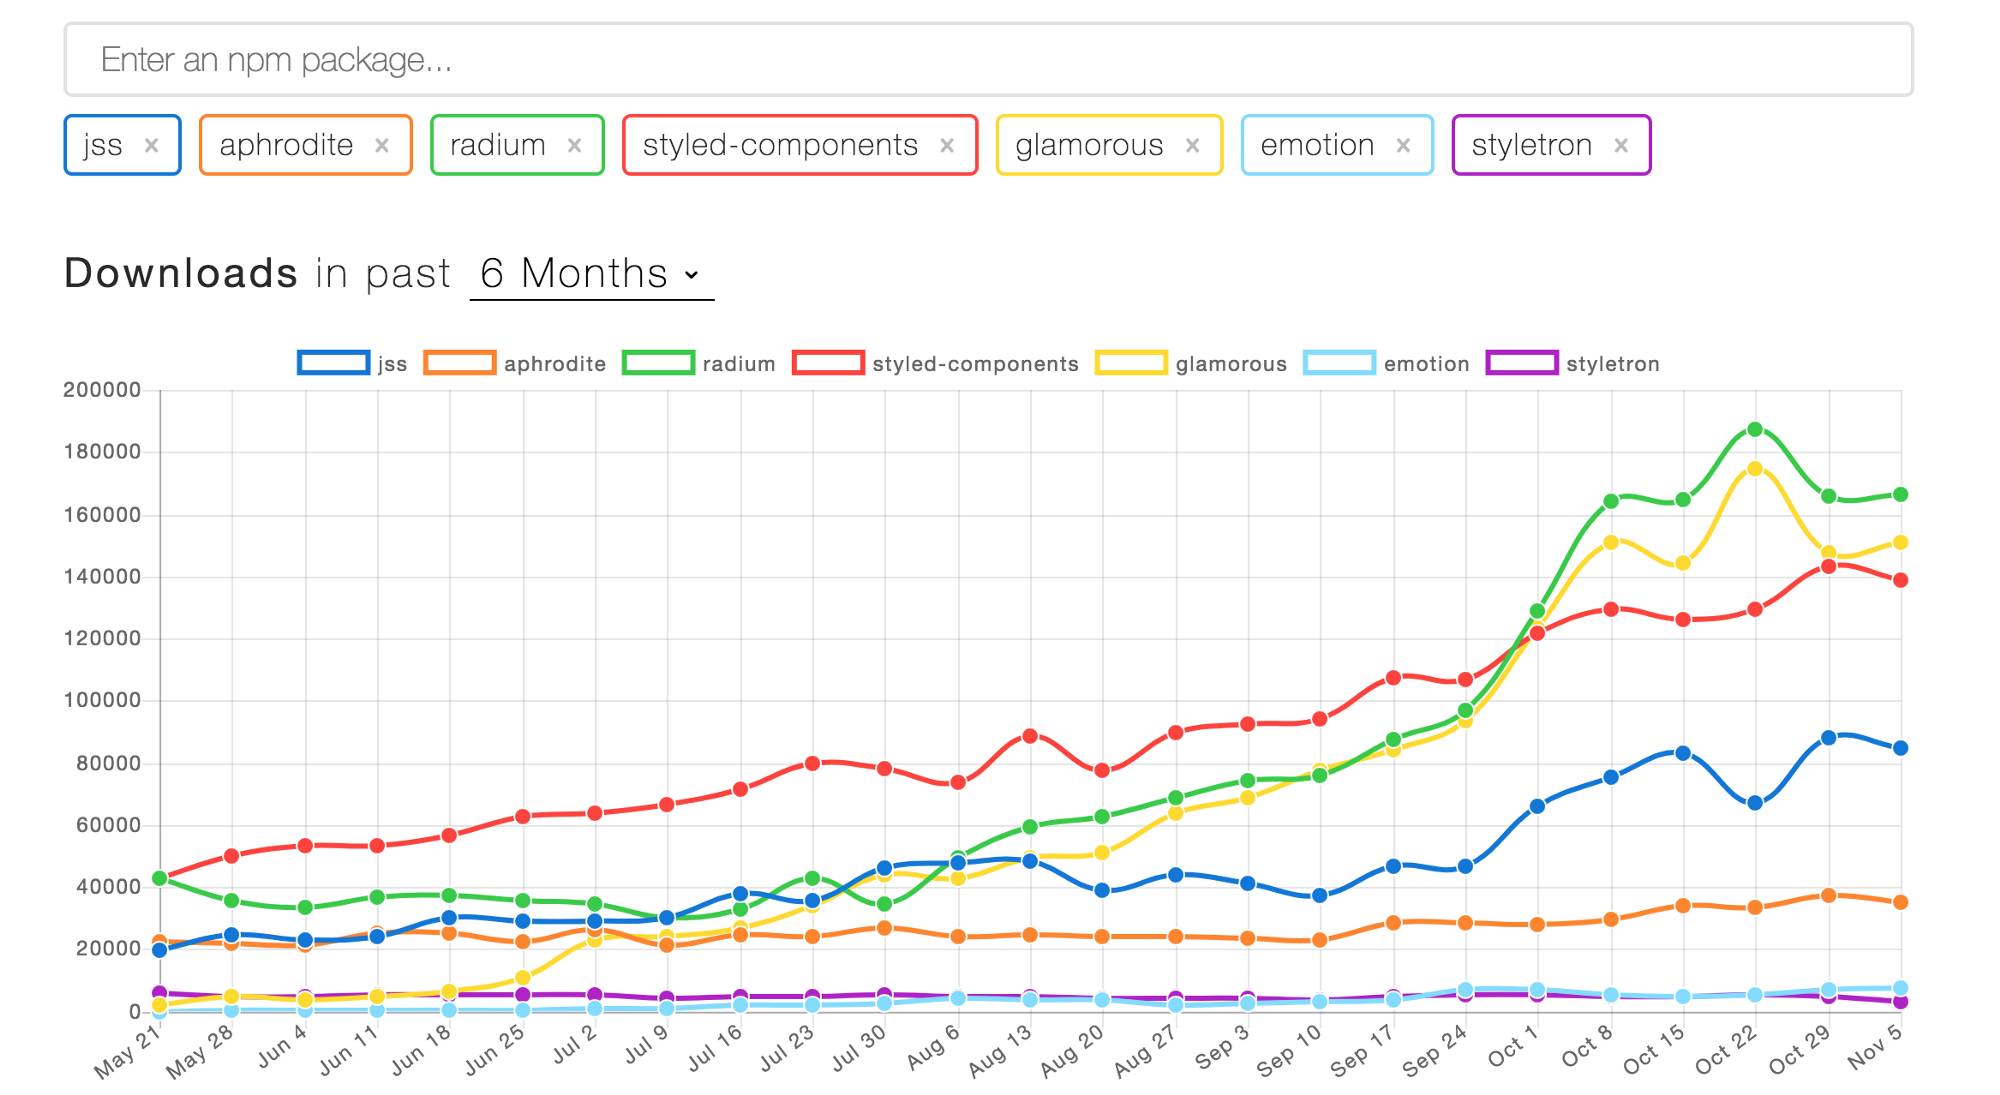Remove the styled-components package tag

coord(946,146)
